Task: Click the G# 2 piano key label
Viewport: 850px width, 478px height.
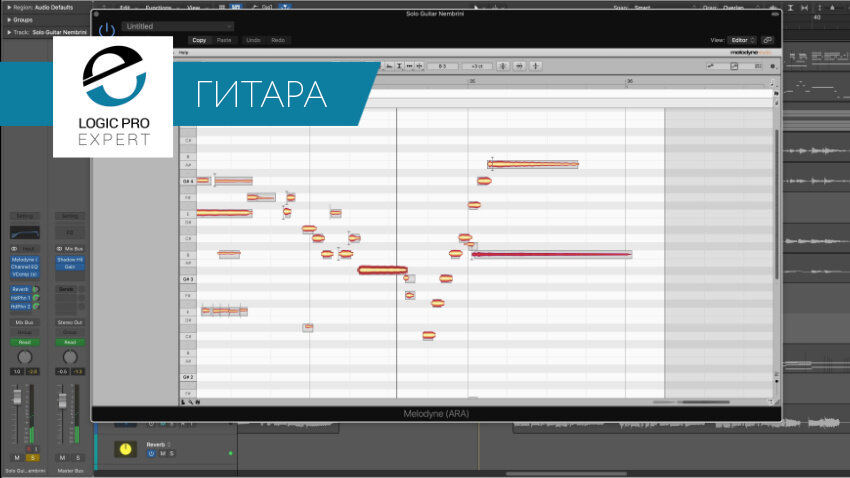Action: 188,377
